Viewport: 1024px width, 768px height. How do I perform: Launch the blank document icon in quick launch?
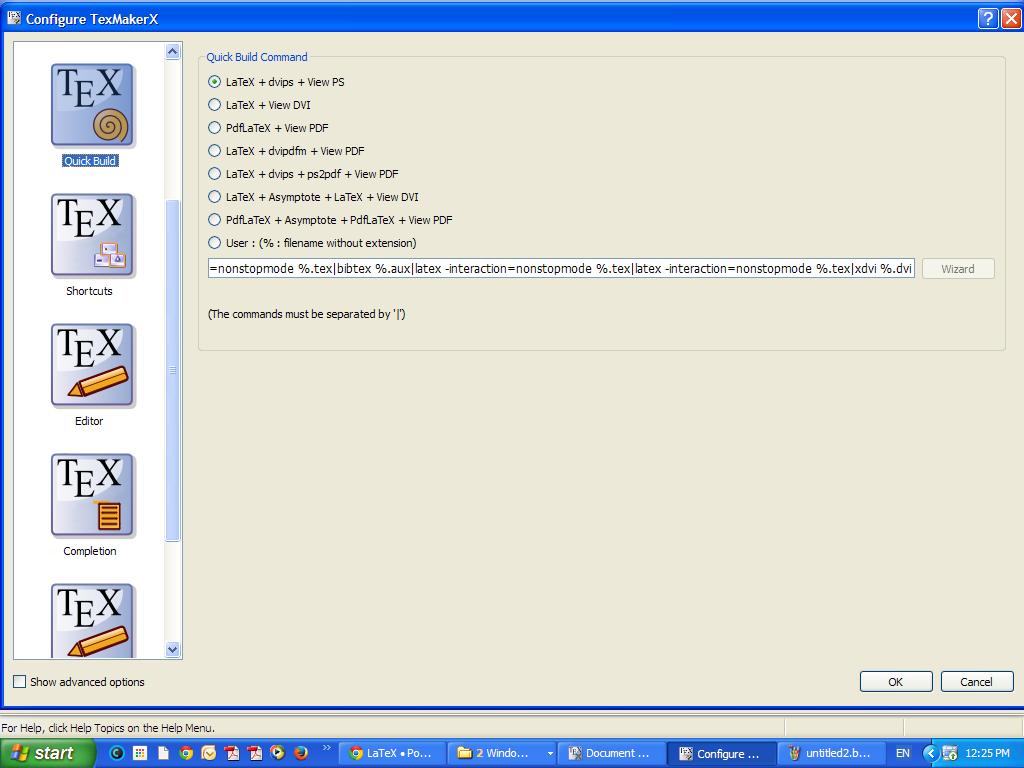[163, 753]
